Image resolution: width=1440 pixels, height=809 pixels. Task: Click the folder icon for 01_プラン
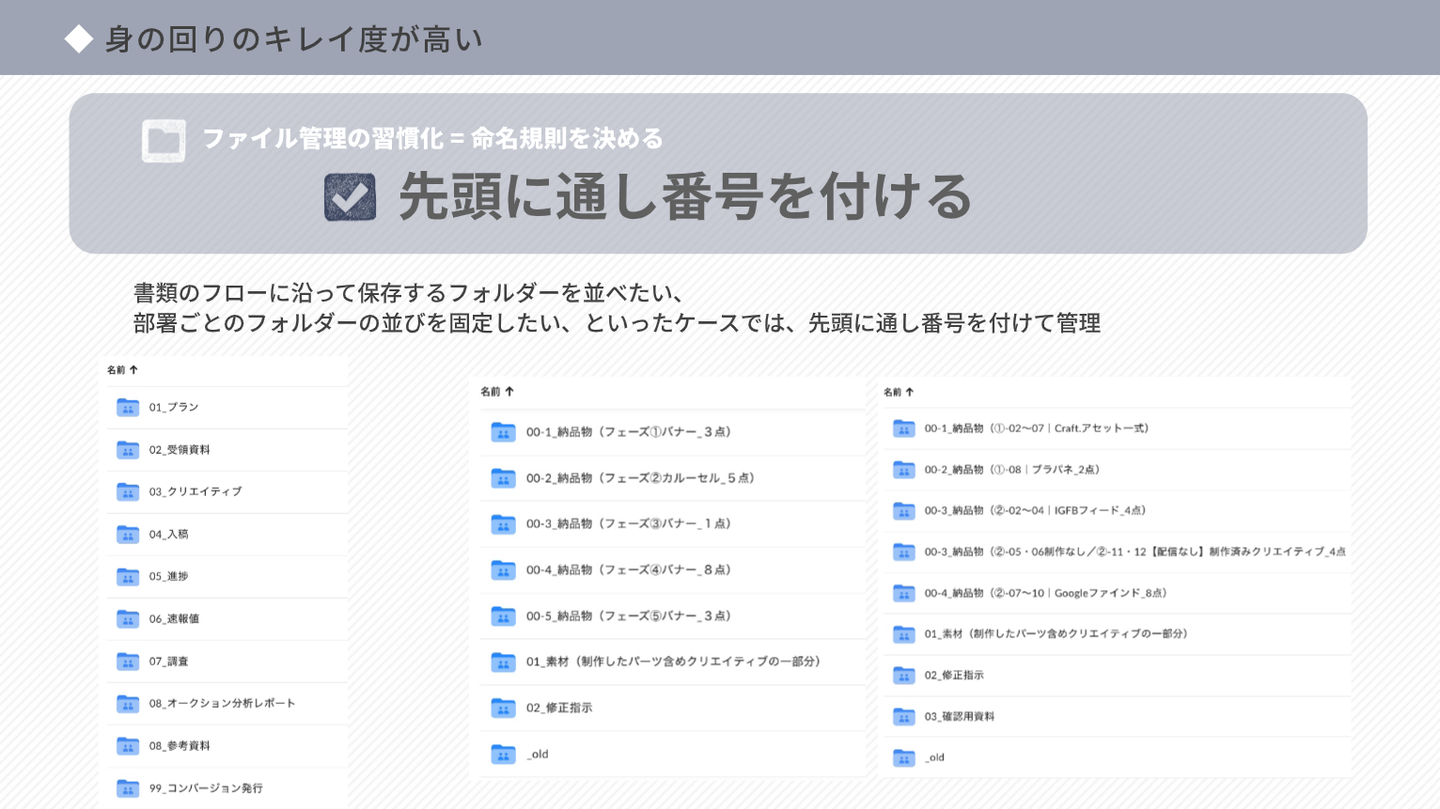[127, 407]
